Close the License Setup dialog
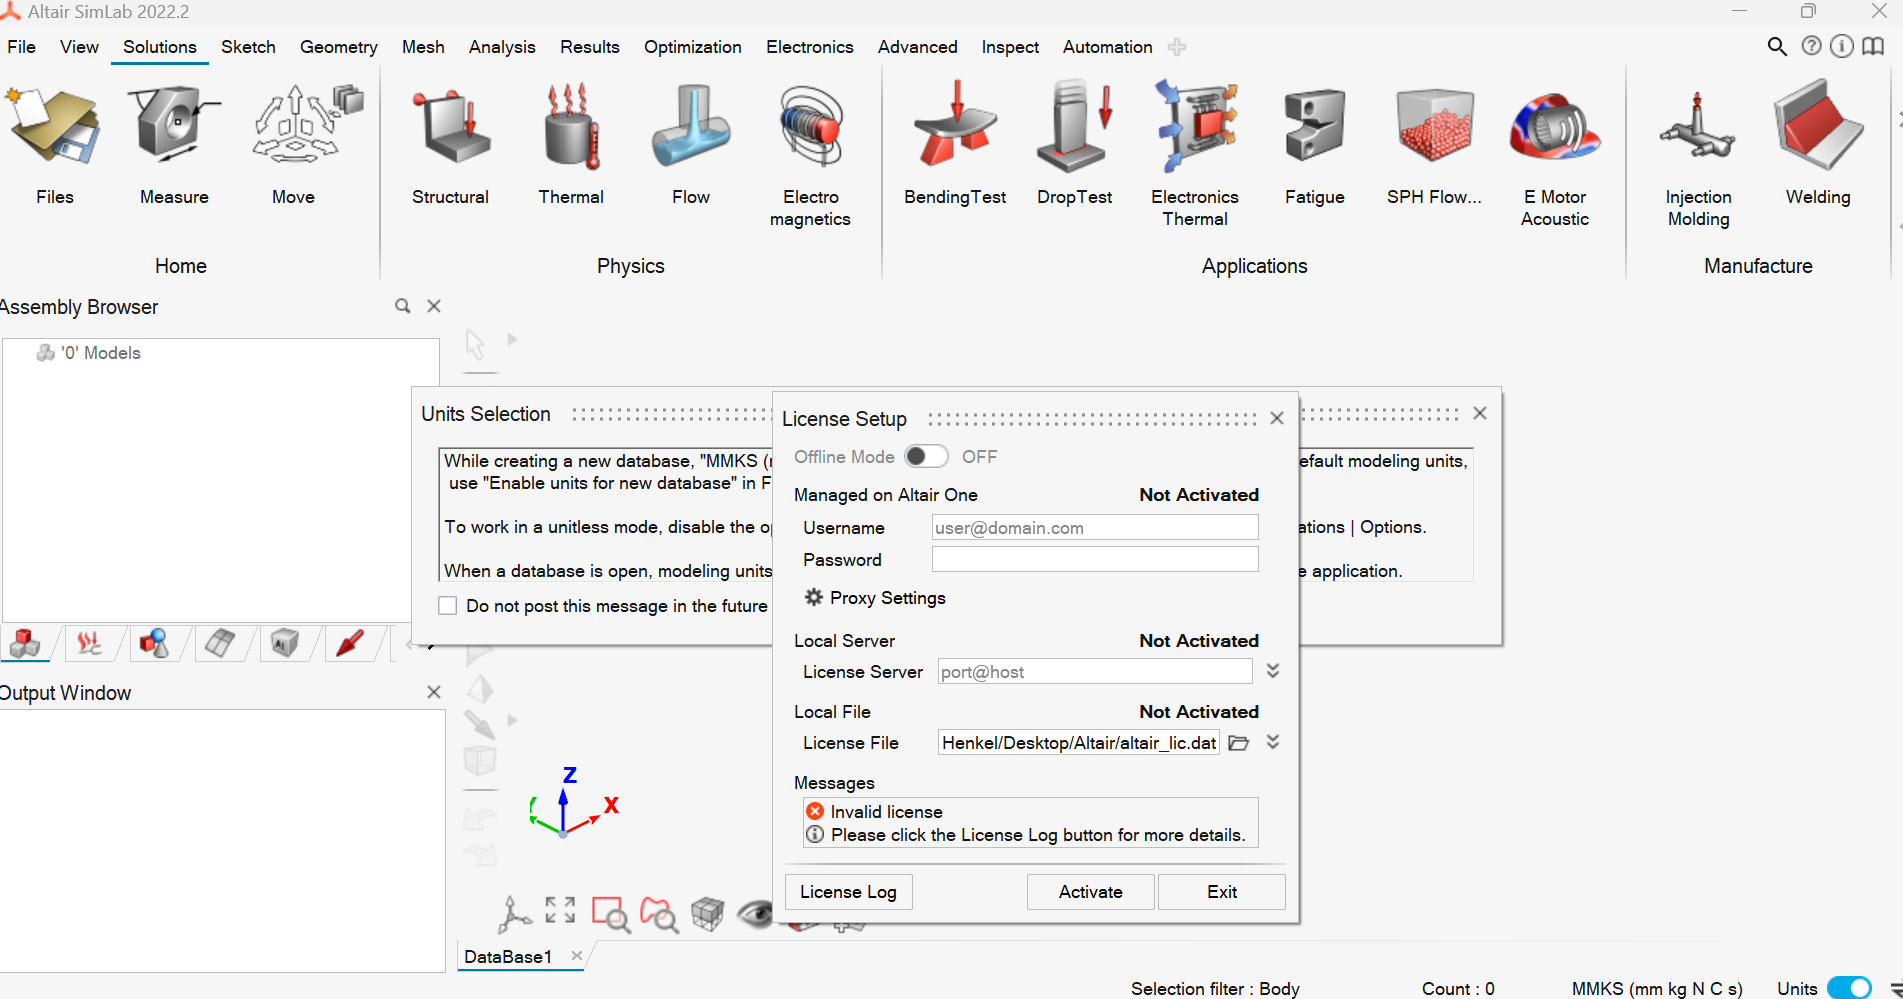This screenshot has height=999, width=1903. pos(1277,418)
